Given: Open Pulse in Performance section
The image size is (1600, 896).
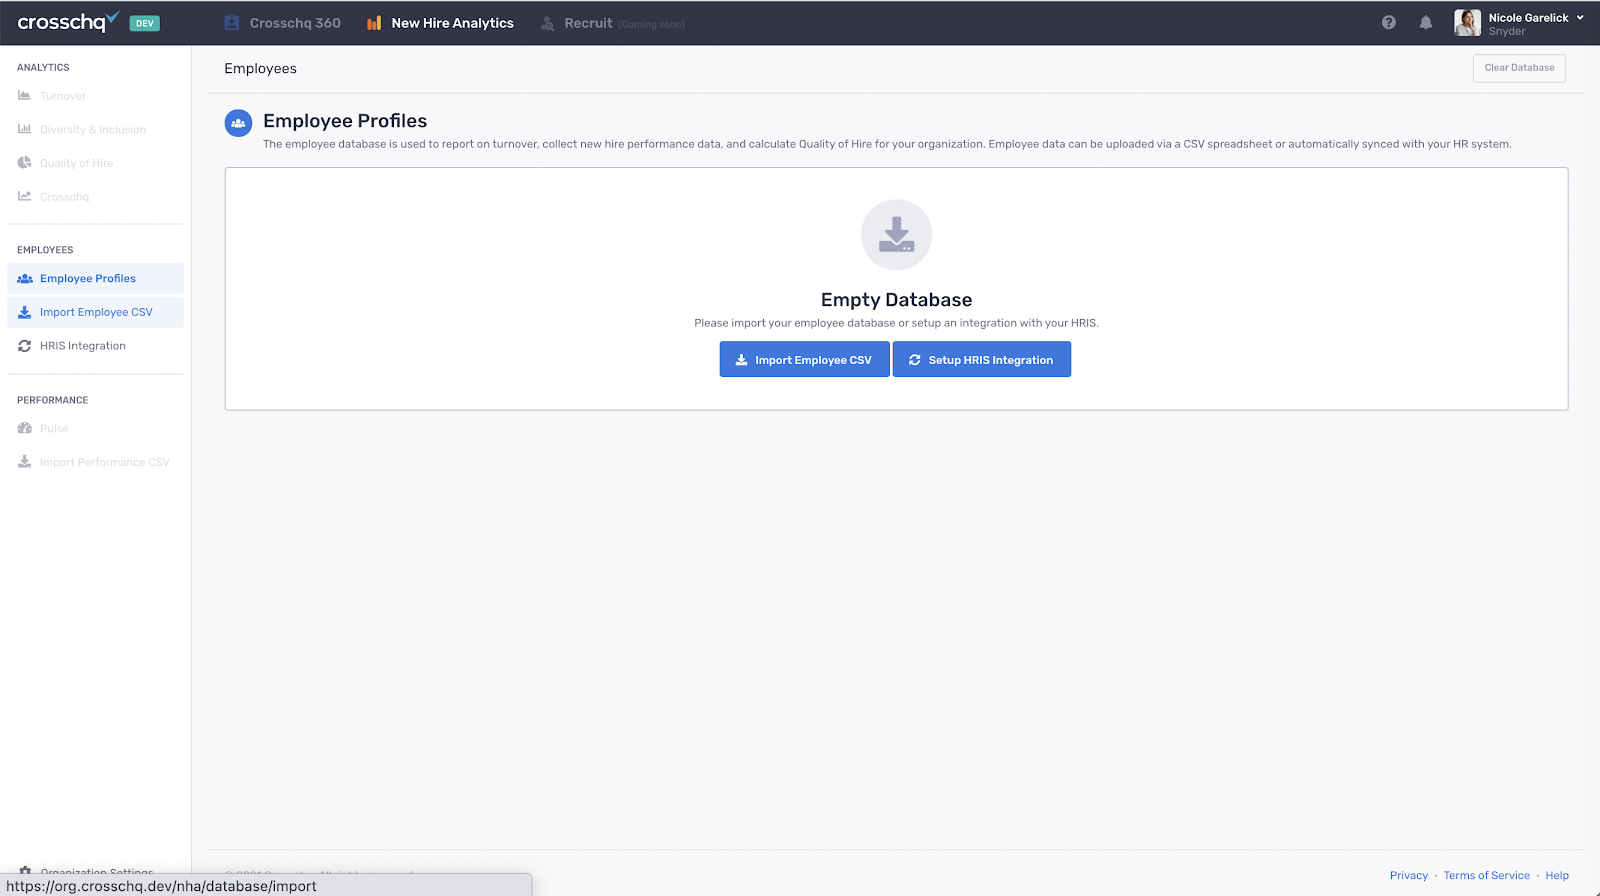Looking at the screenshot, I should pyautogui.click(x=54, y=429).
